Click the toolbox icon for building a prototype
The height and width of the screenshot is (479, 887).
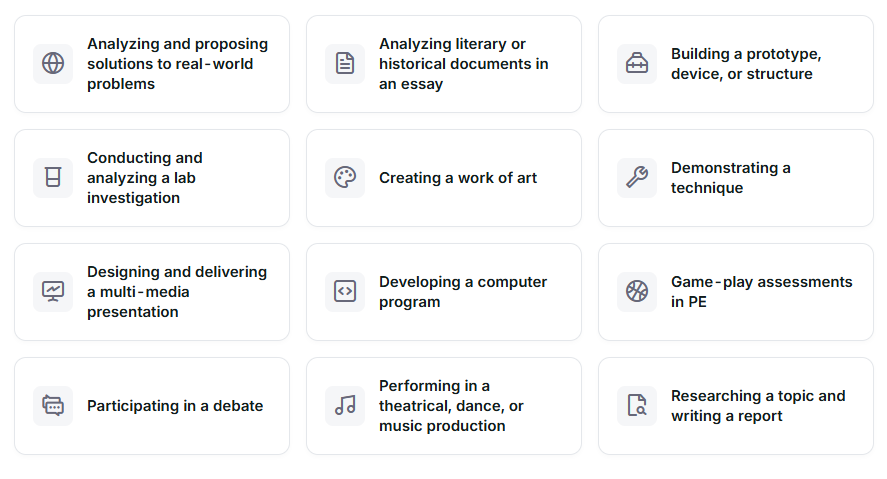pyautogui.click(x=637, y=63)
